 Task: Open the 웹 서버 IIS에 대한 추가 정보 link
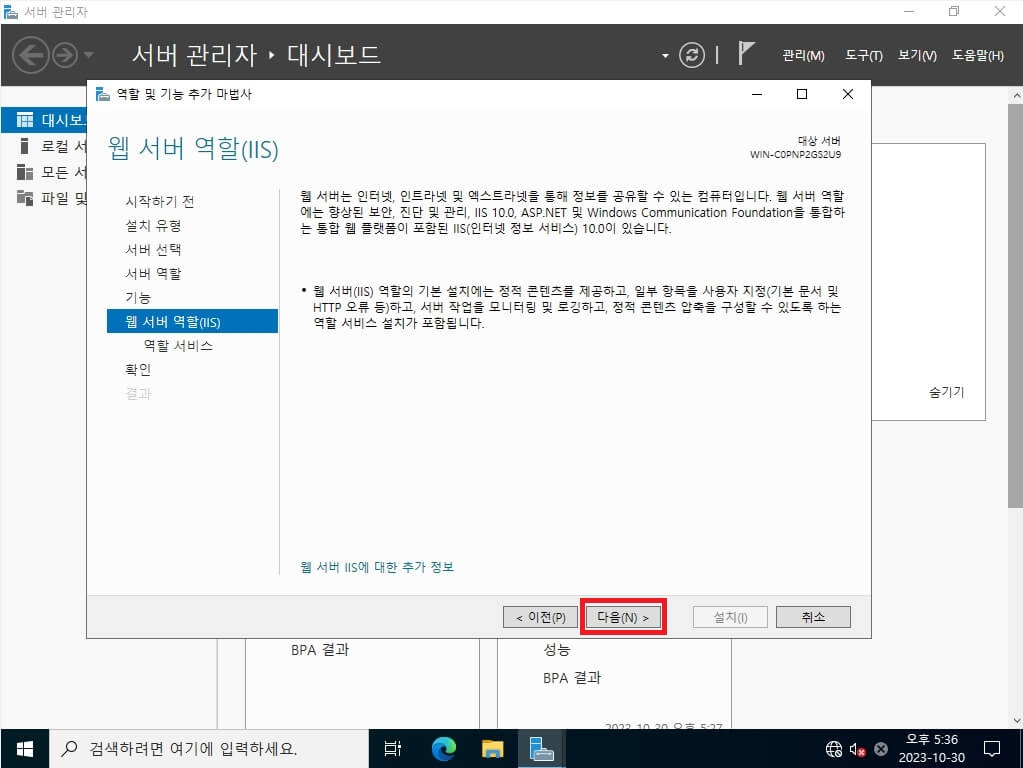click(x=376, y=567)
